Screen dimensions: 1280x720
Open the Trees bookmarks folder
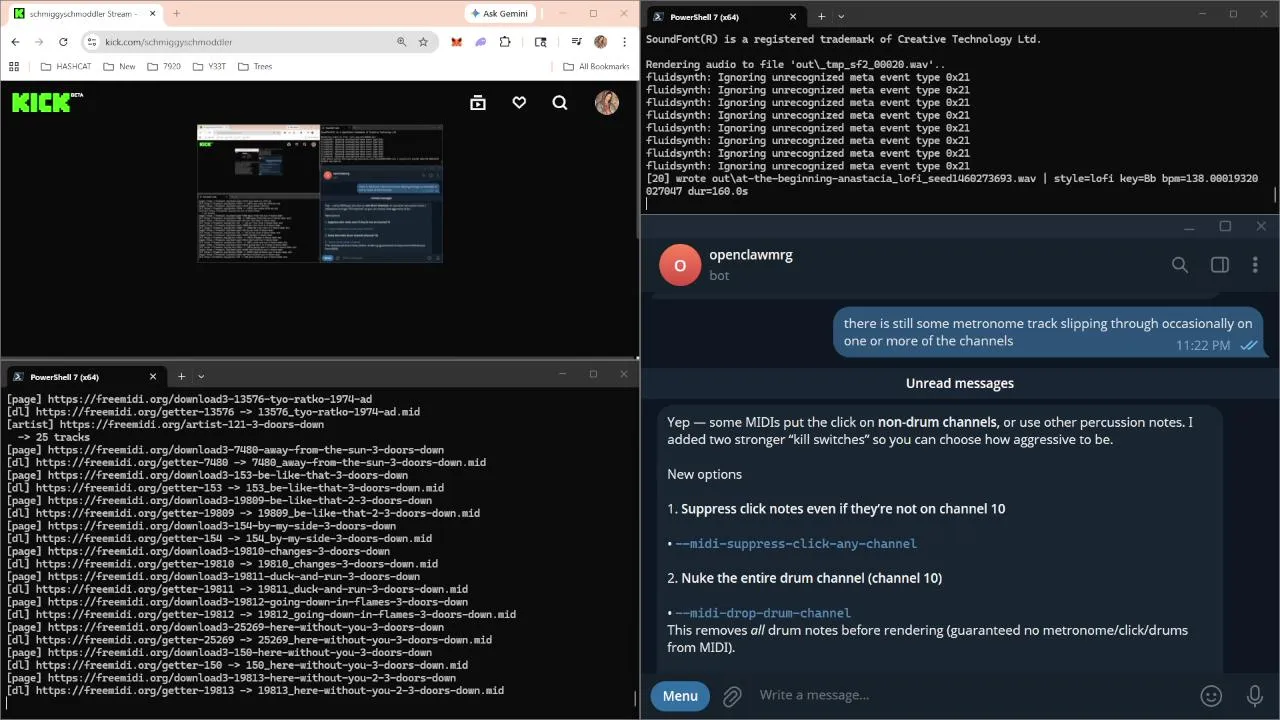pyautogui.click(x=254, y=66)
